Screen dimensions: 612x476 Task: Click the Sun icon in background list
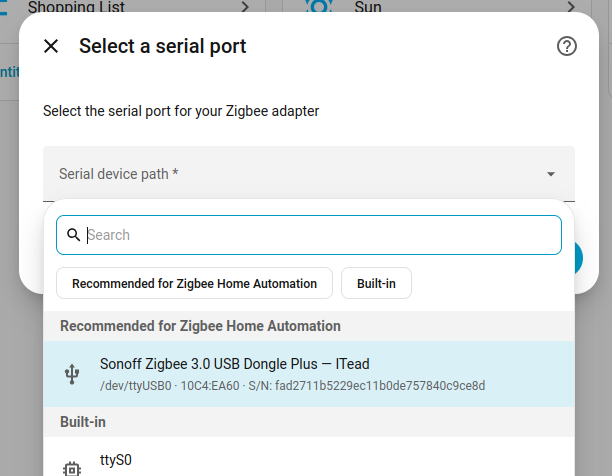pyautogui.click(x=319, y=6)
